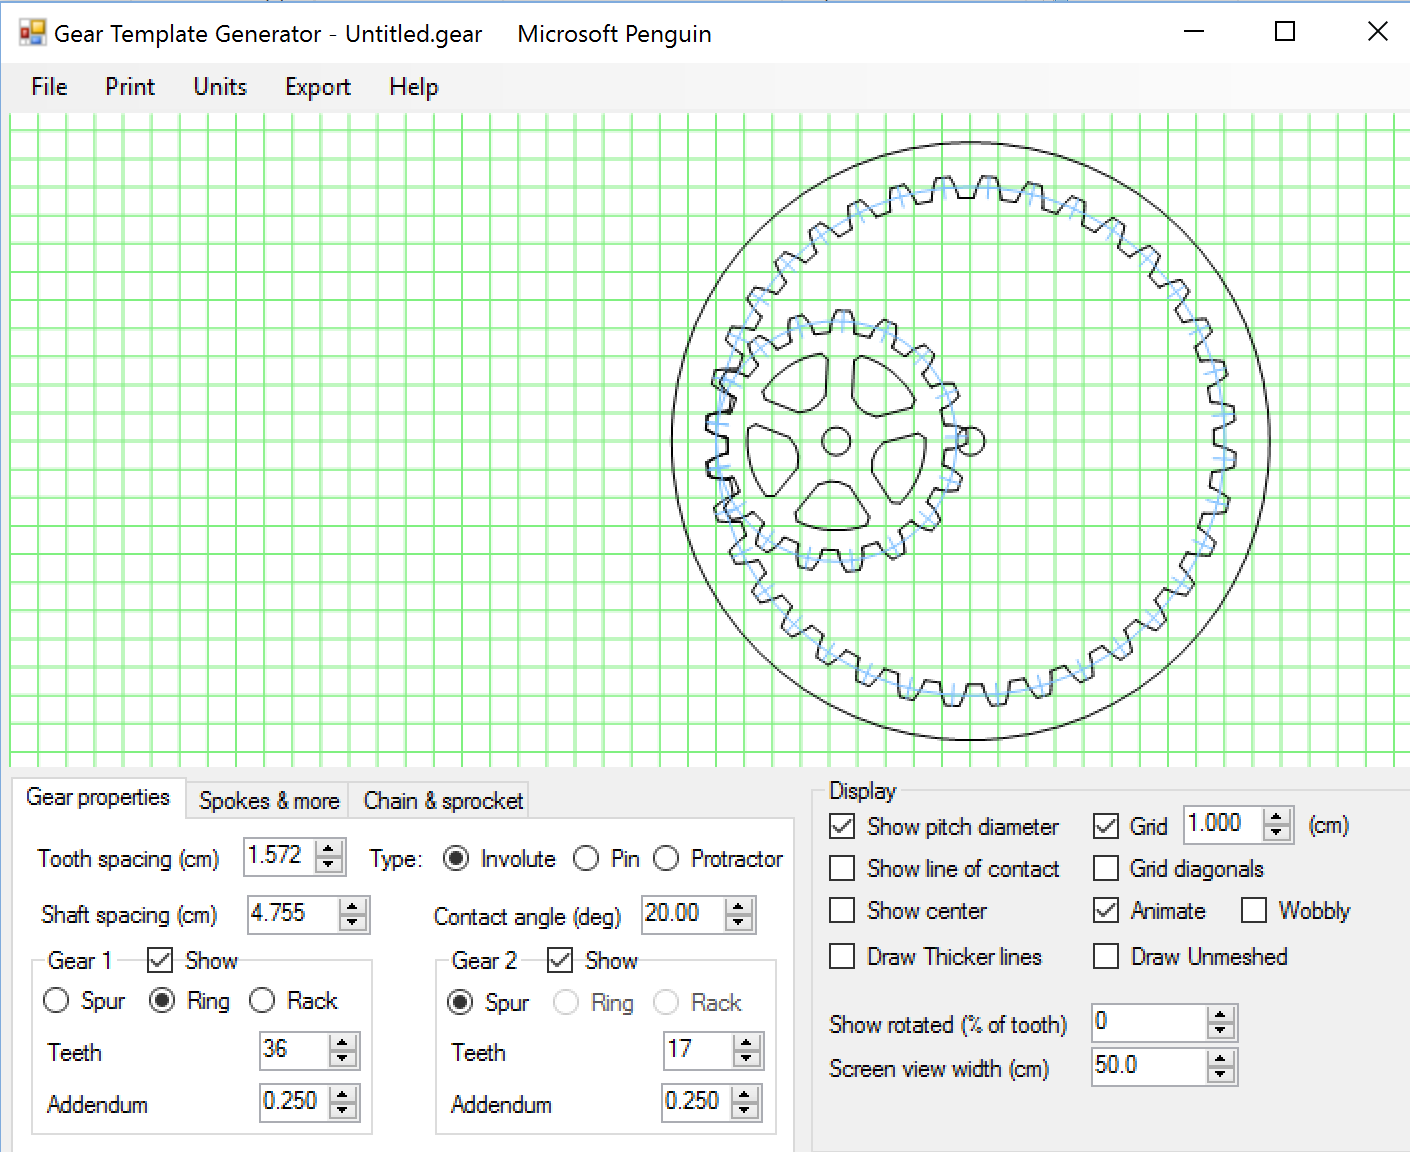Switch to Spokes & more tab
Image resolution: width=1410 pixels, height=1152 pixels.
[268, 801]
